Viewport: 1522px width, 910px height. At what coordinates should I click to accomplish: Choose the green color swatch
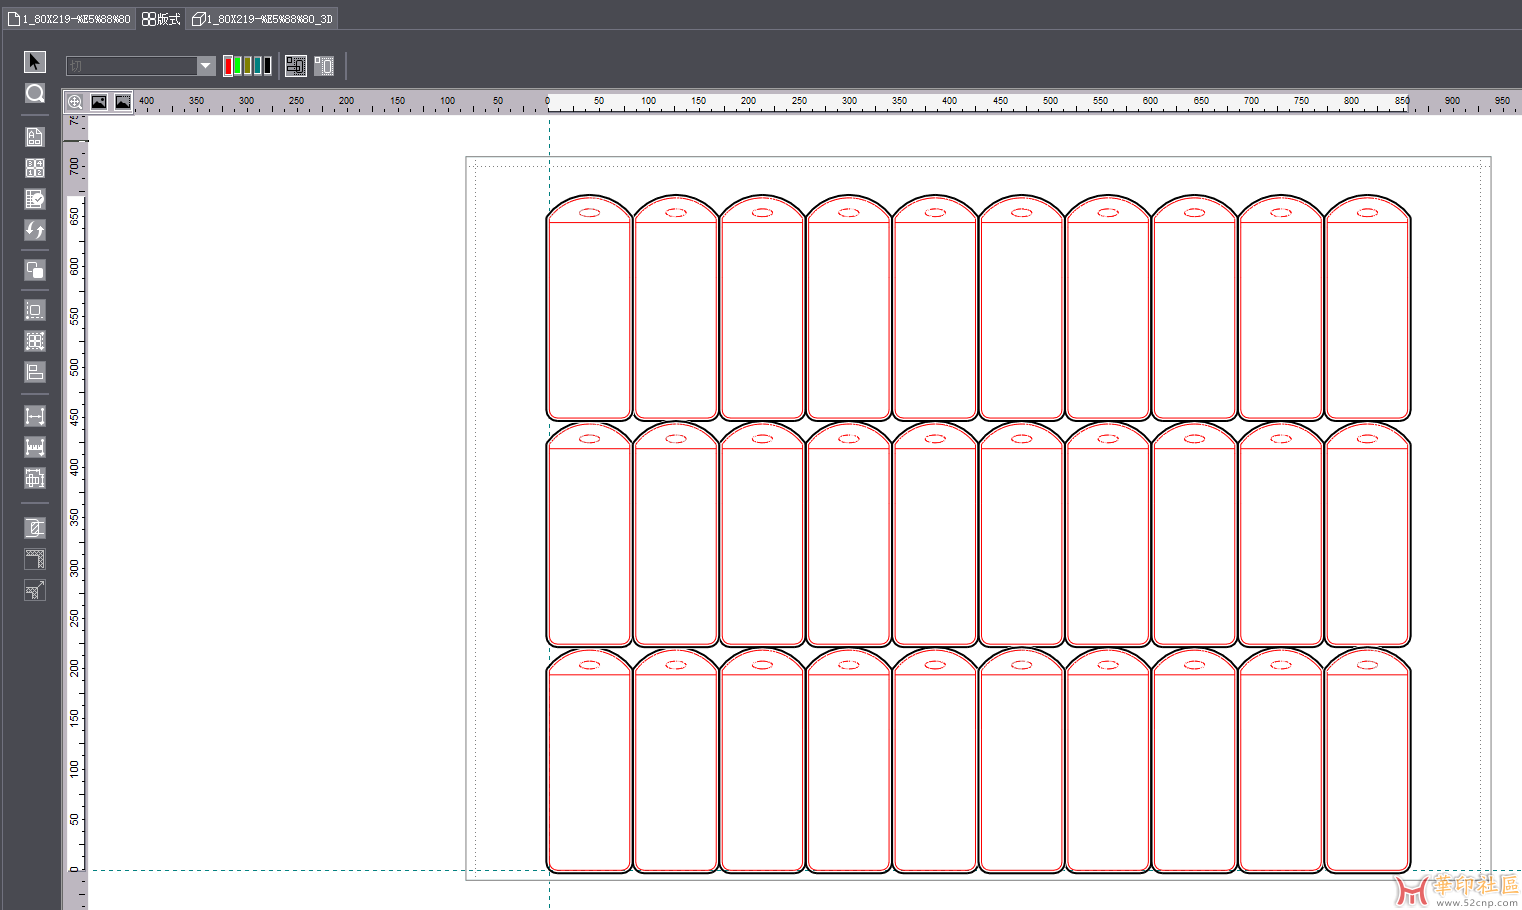(238, 66)
